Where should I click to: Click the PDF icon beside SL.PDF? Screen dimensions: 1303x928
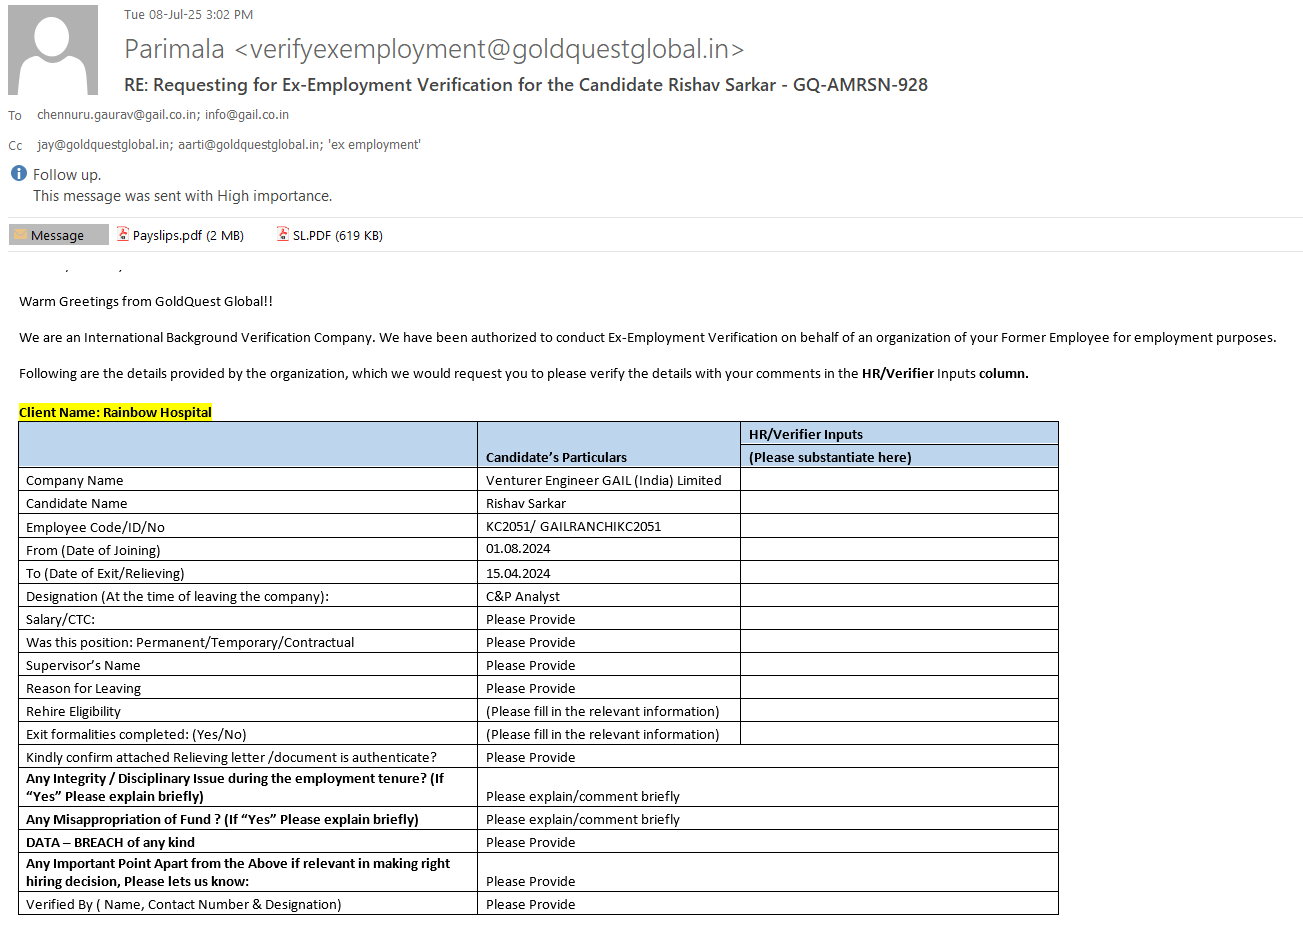pyautogui.click(x=283, y=235)
